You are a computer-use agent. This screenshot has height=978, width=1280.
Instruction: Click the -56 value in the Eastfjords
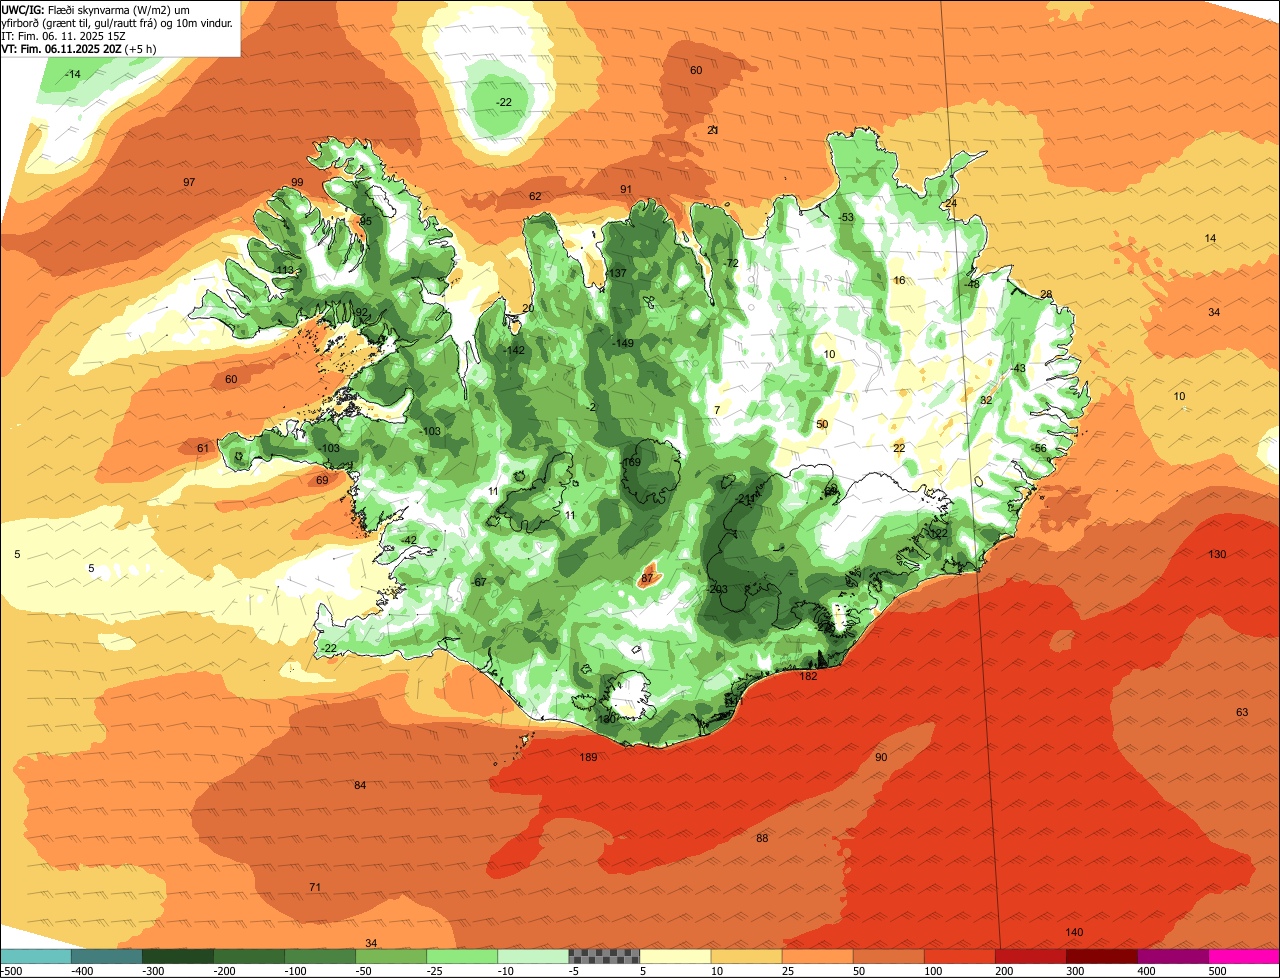point(1038,448)
